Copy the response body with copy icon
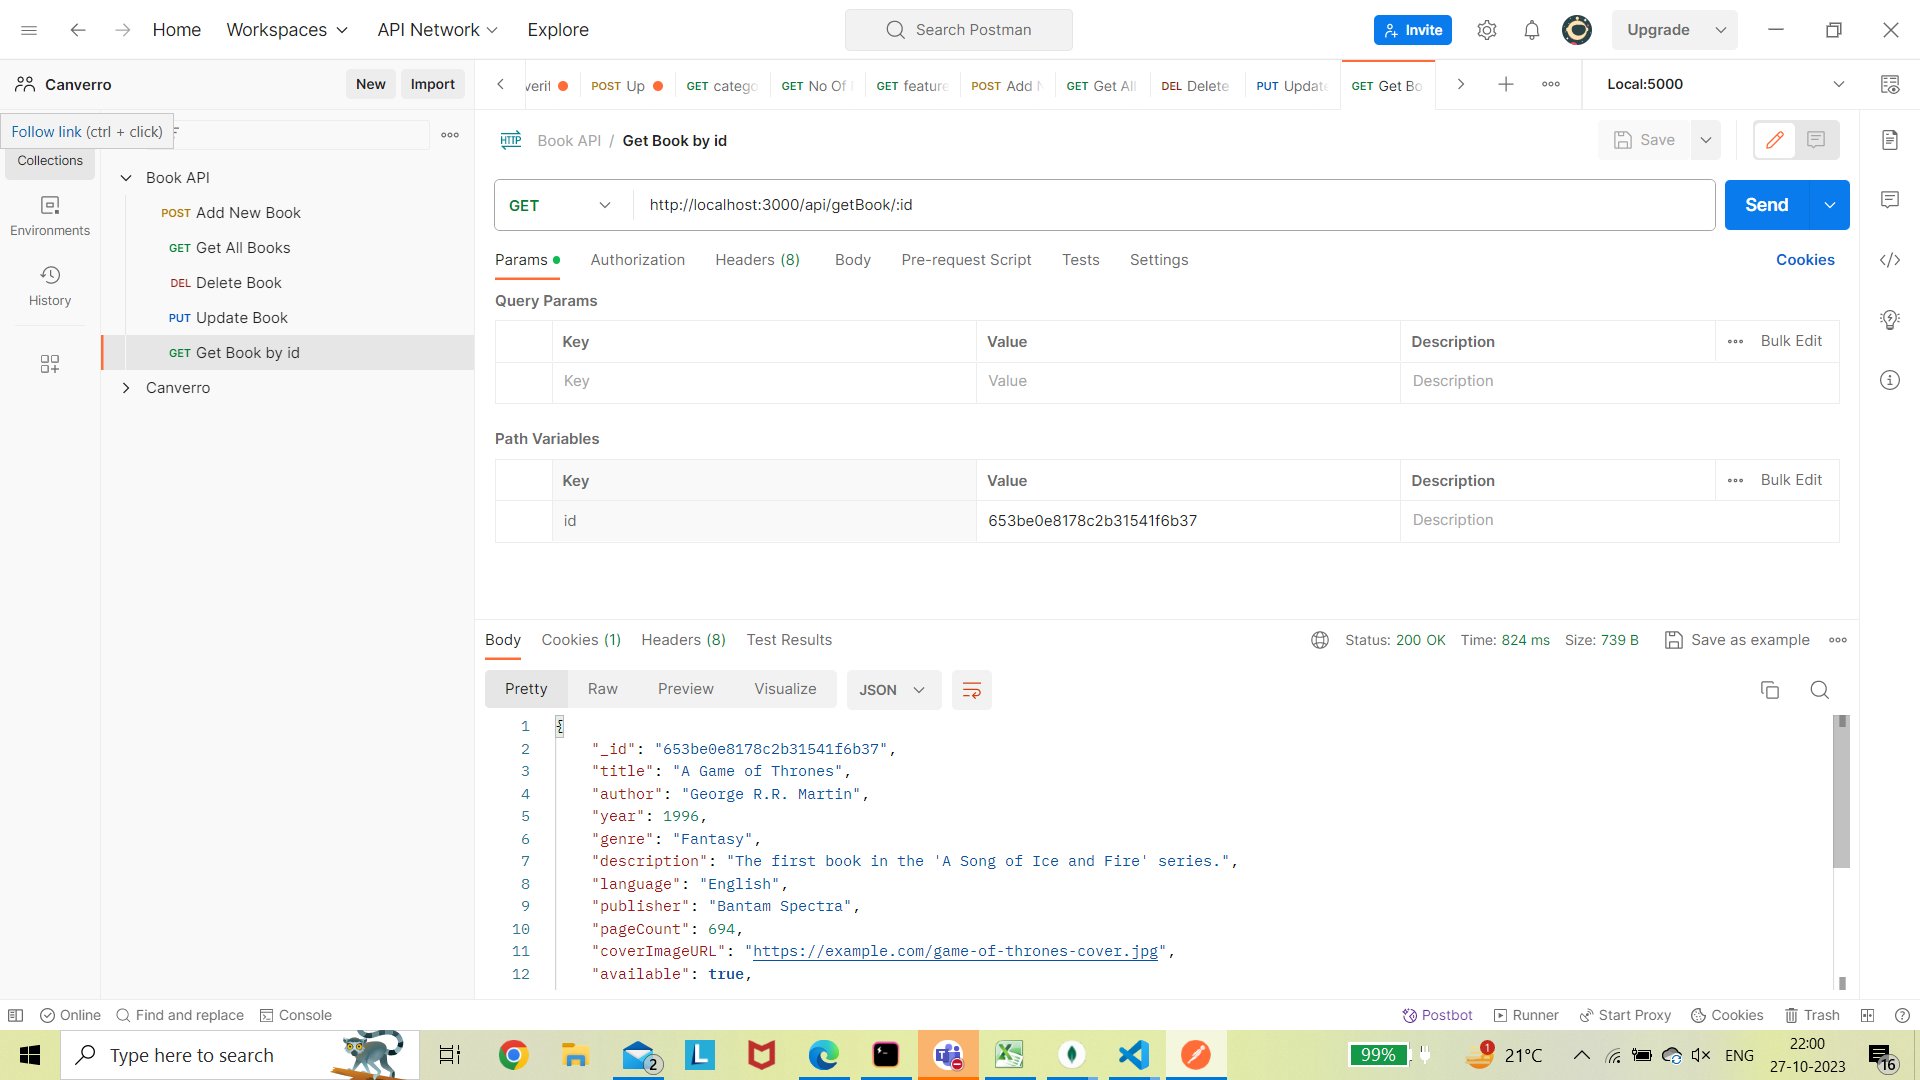This screenshot has height=1080, width=1920. coord(1770,690)
